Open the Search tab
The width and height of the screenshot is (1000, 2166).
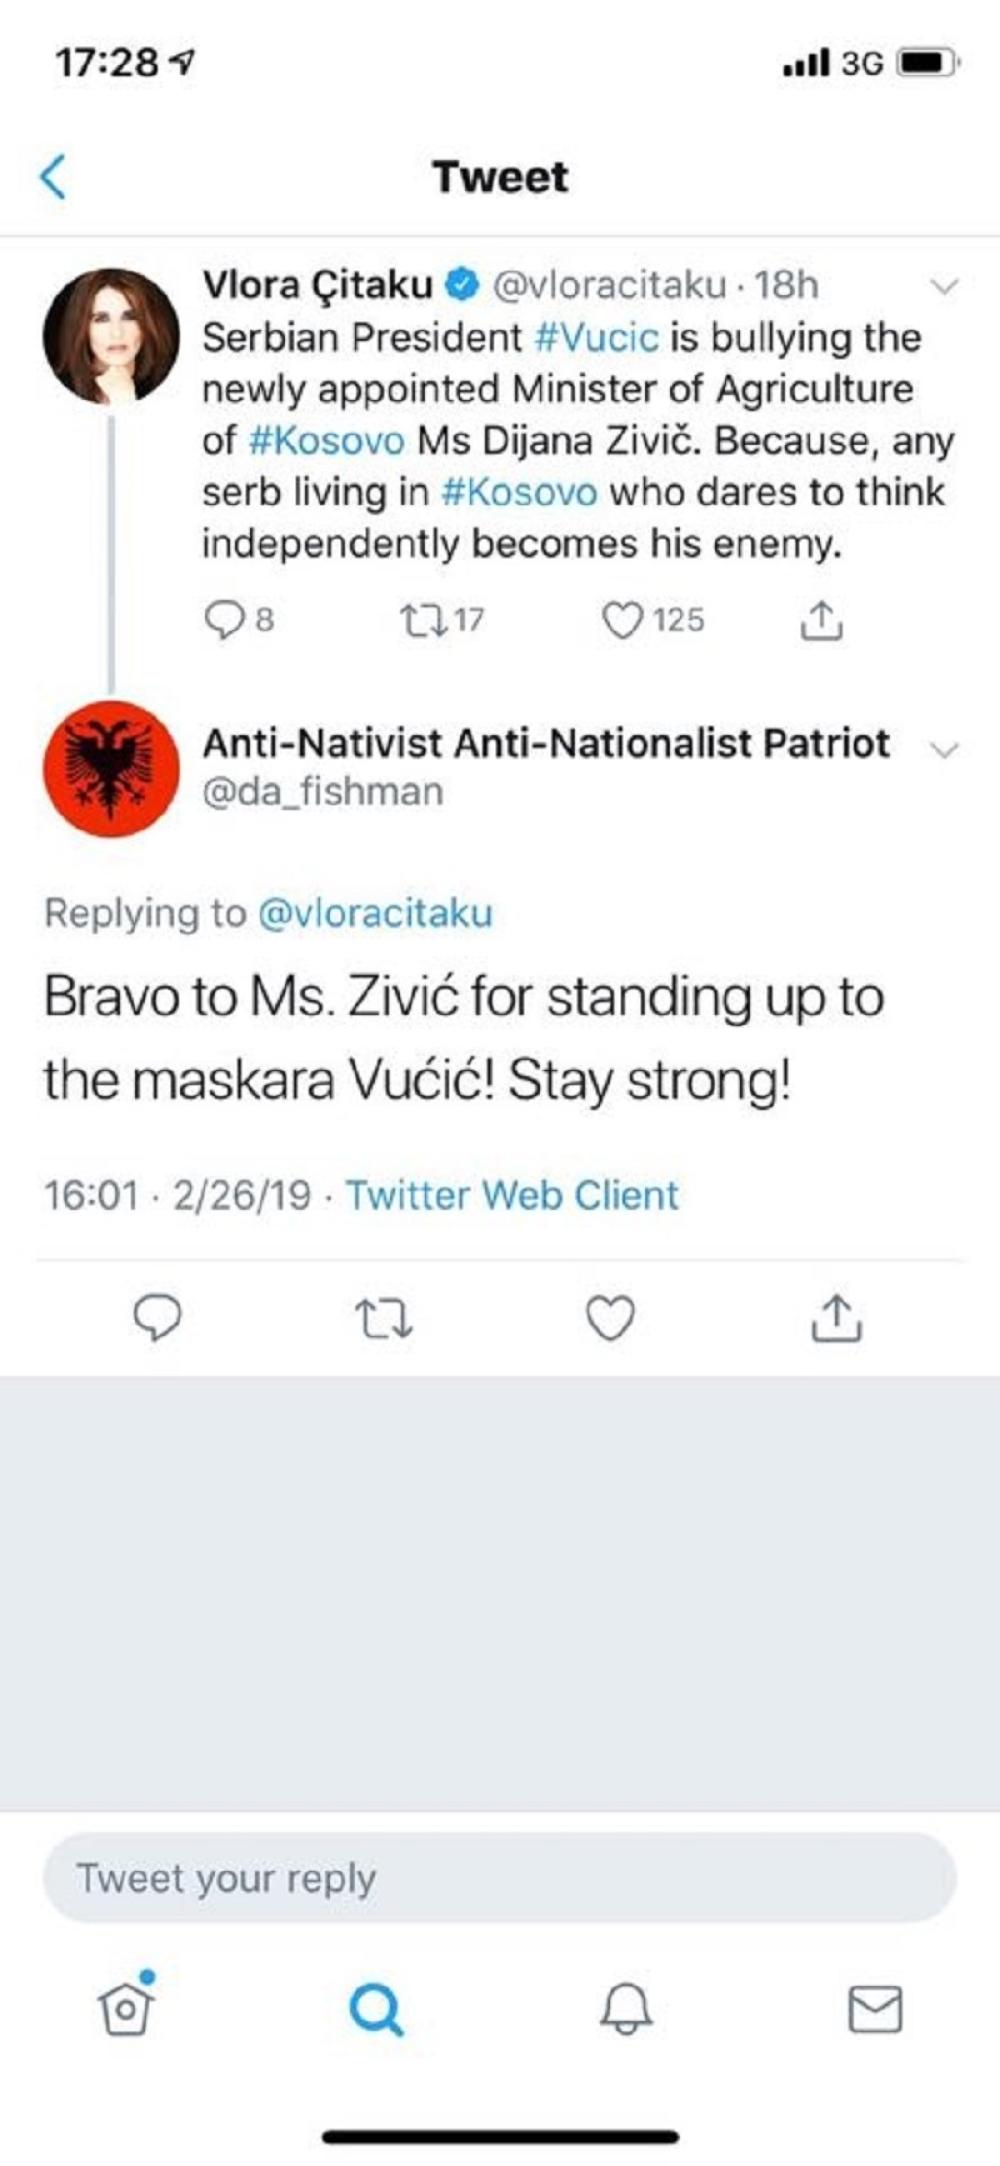pyautogui.click(x=376, y=2008)
